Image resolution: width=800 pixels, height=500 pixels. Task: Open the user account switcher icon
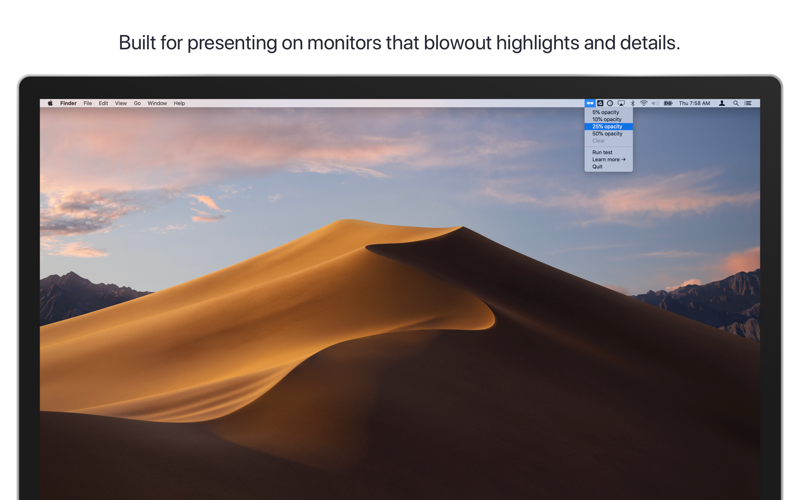722,103
